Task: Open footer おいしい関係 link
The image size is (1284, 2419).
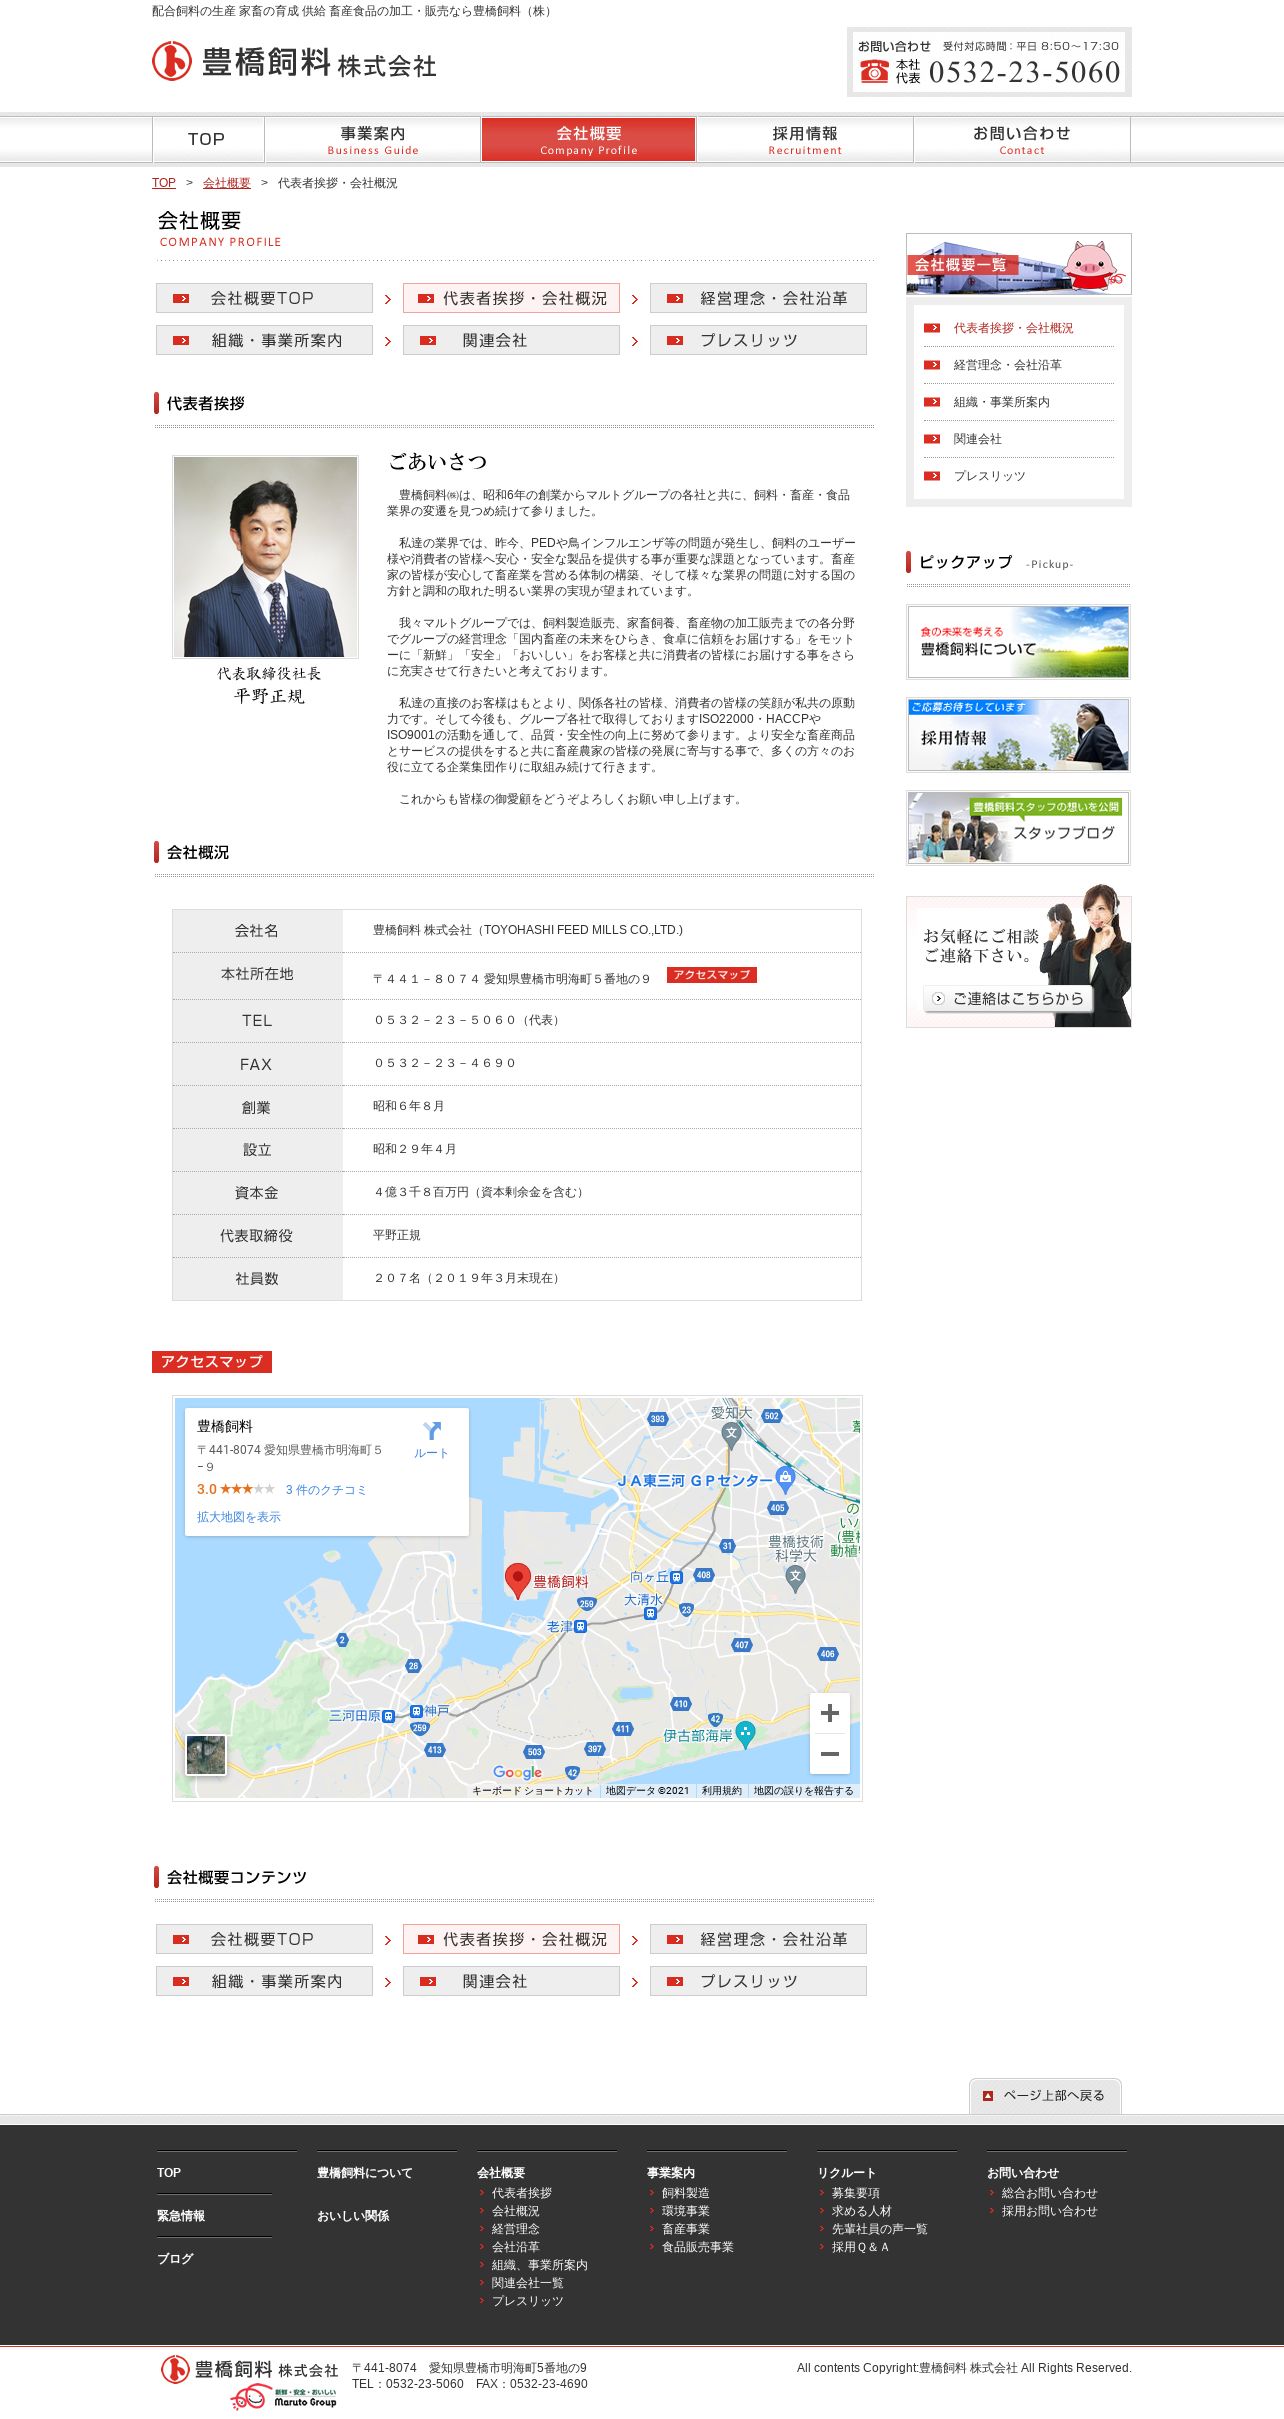Action: [x=353, y=2216]
